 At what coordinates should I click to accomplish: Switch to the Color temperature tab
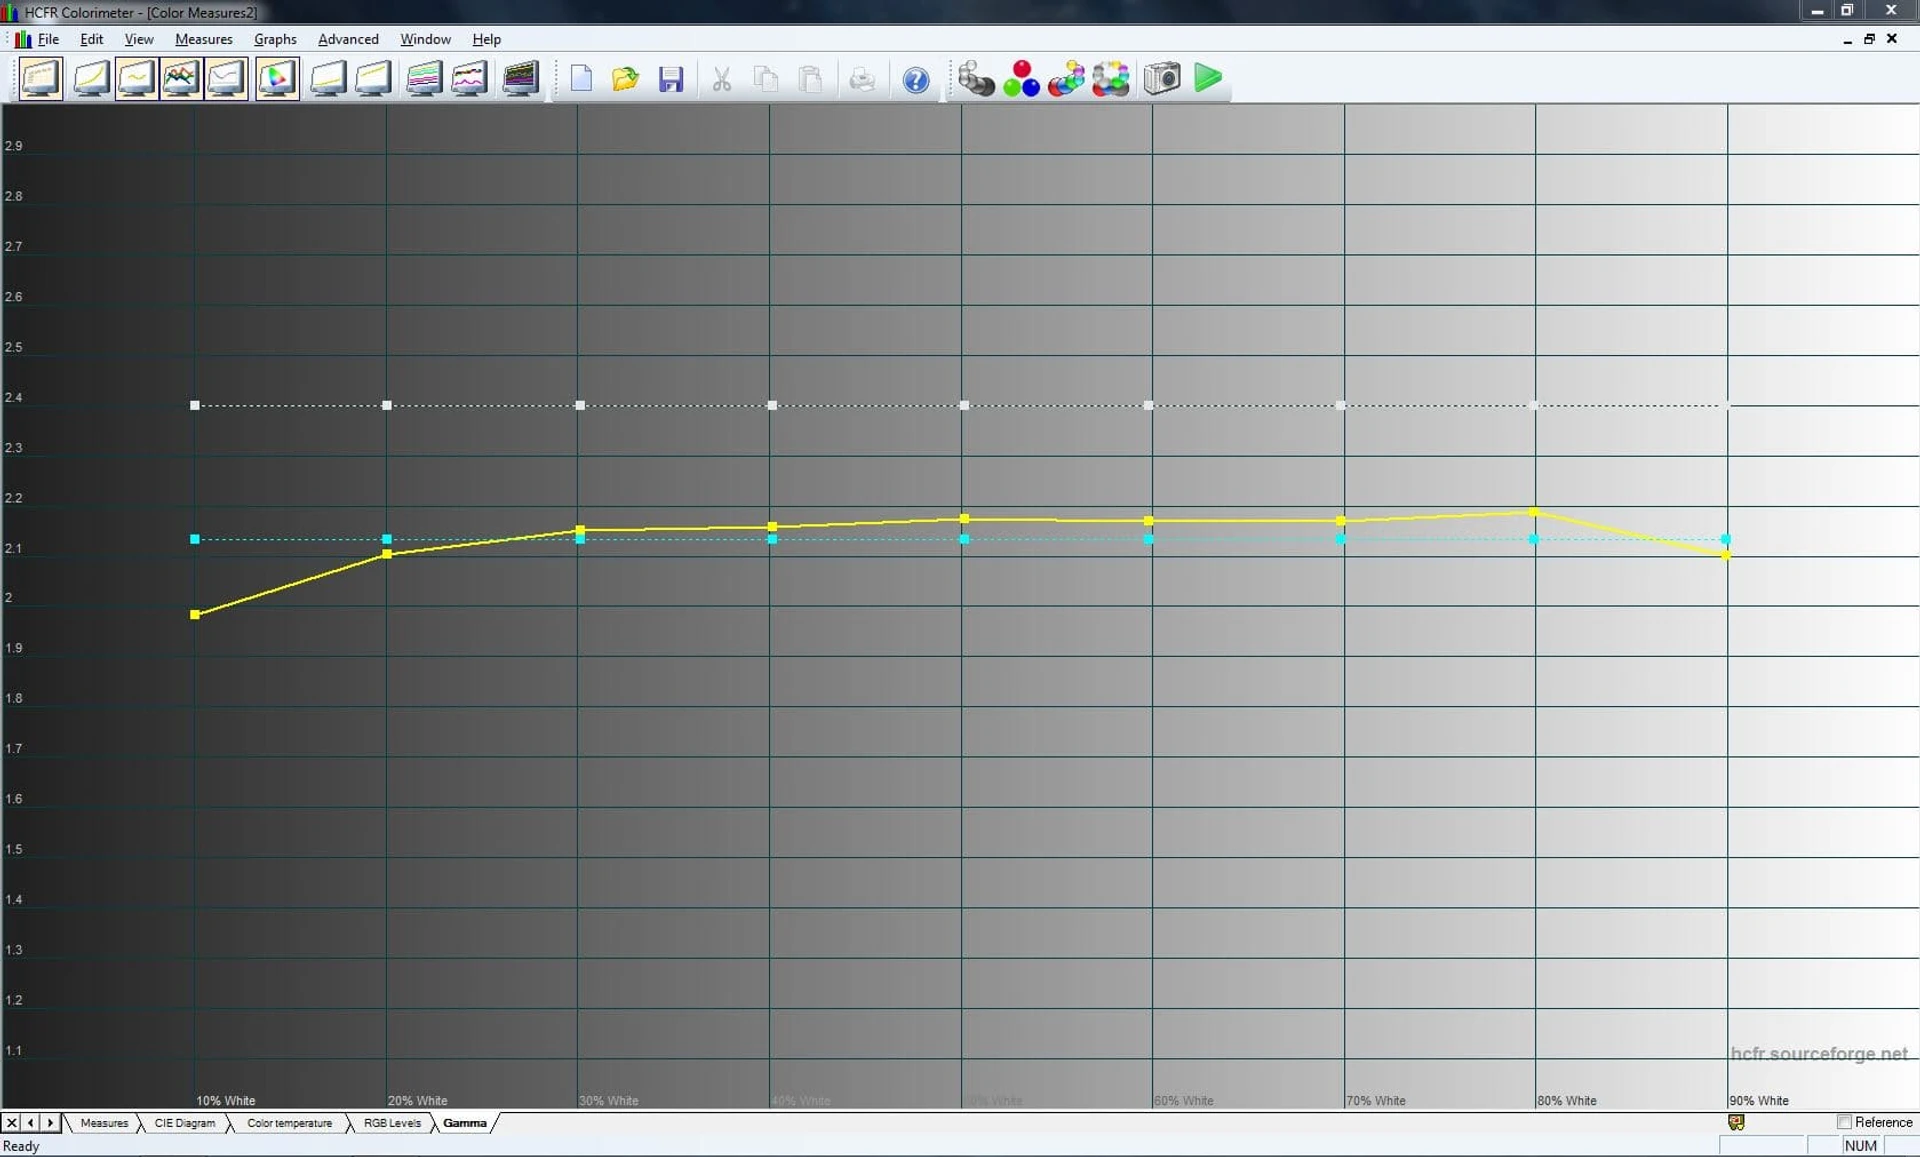pyautogui.click(x=289, y=1123)
